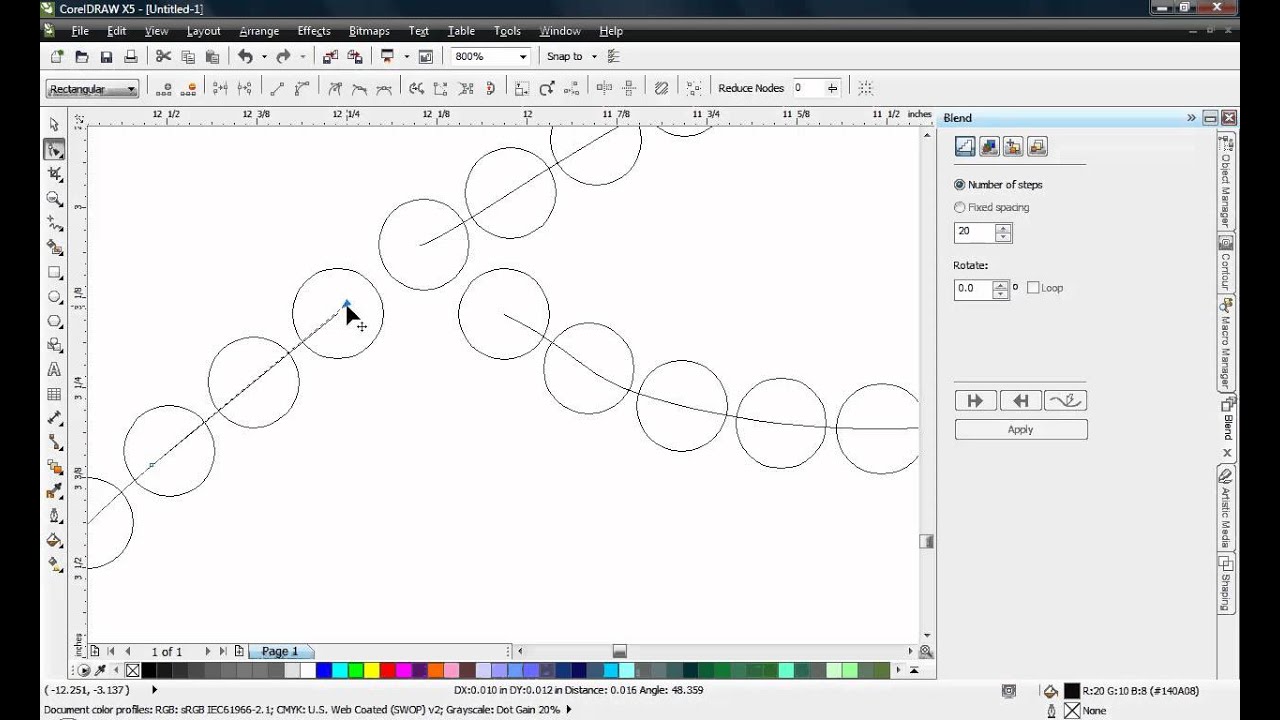Open the Bitmaps menu
This screenshot has height=720, width=1280.
[369, 31]
